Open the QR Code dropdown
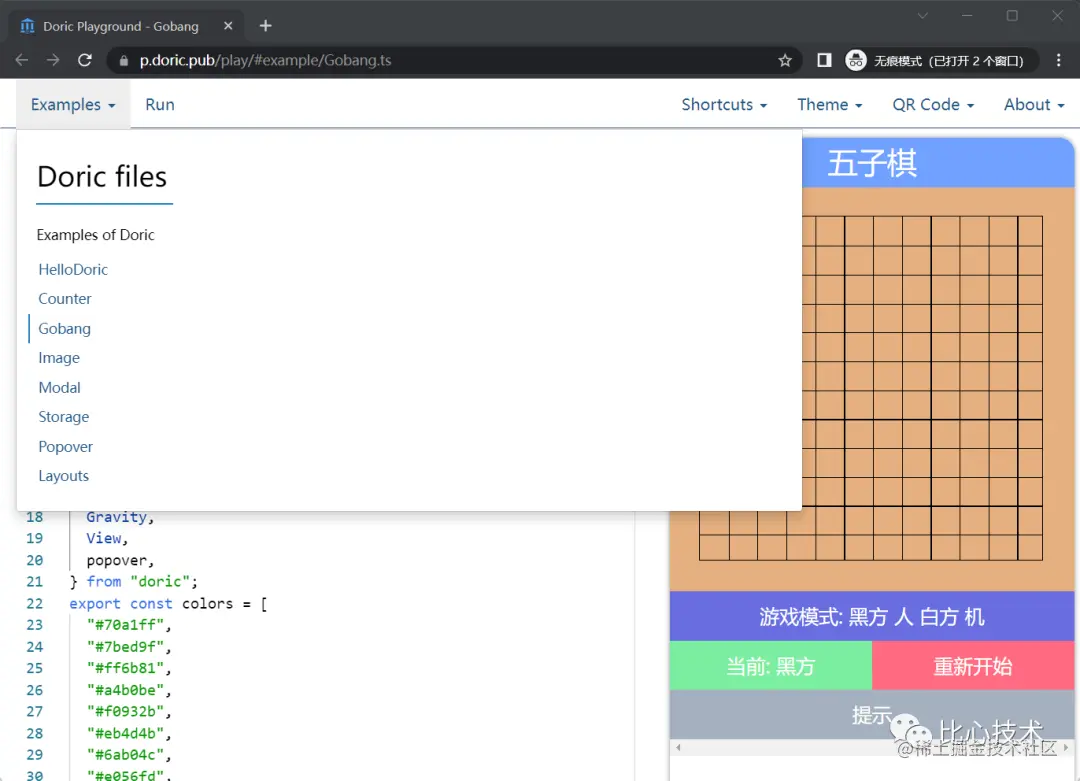Image resolution: width=1080 pixels, height=781 pixels. 933,105
